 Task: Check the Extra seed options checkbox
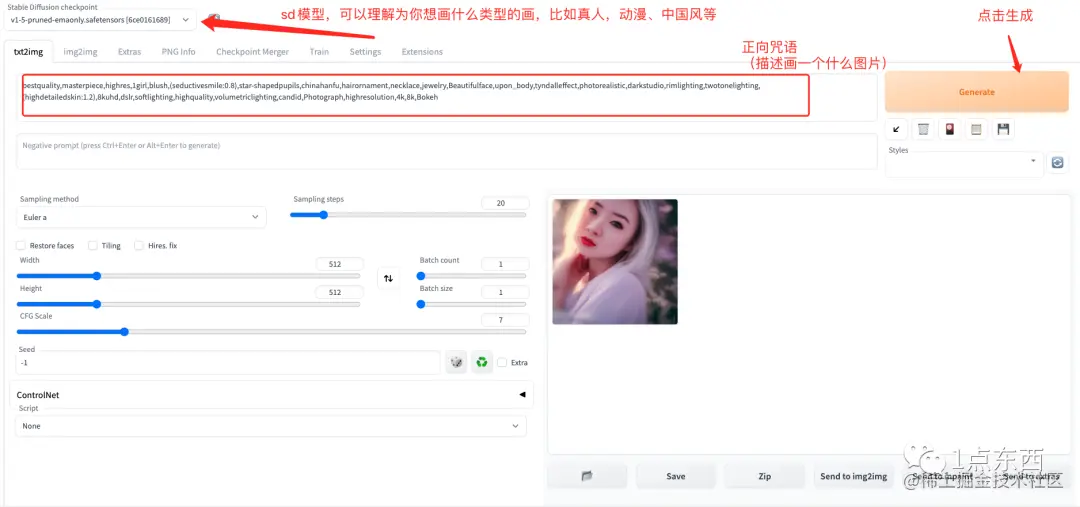click(502, 362)
